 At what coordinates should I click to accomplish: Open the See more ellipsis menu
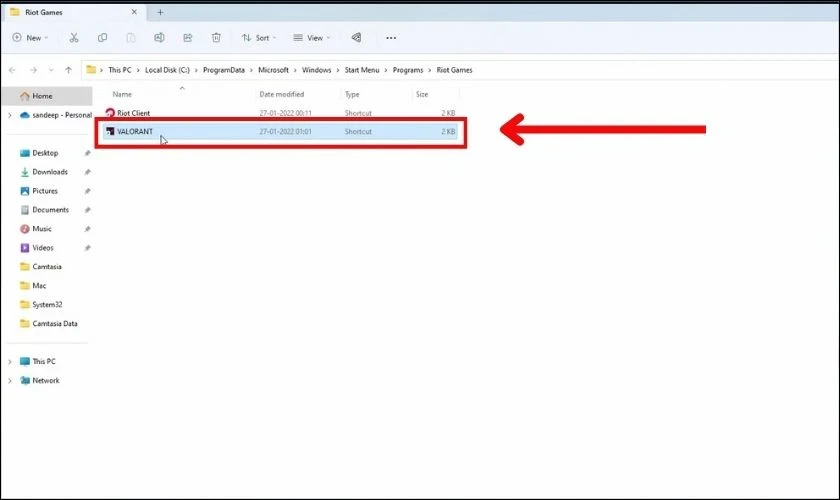(x=391, y=38)
